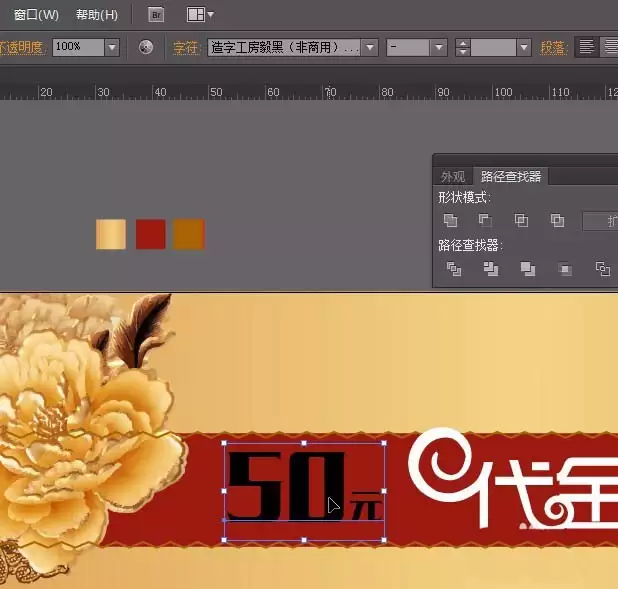Apply Exclude shape mode
618x589 pixels.
557,220
